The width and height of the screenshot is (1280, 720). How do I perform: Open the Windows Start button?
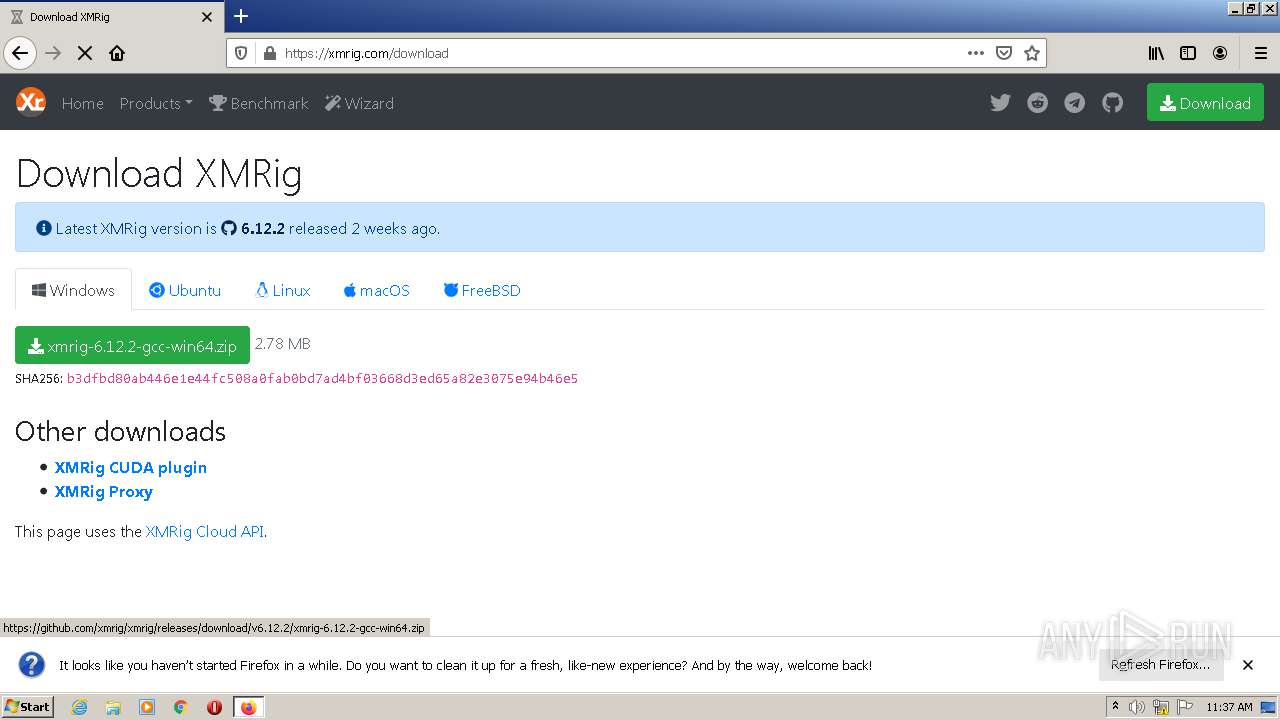tap(28, 706)
